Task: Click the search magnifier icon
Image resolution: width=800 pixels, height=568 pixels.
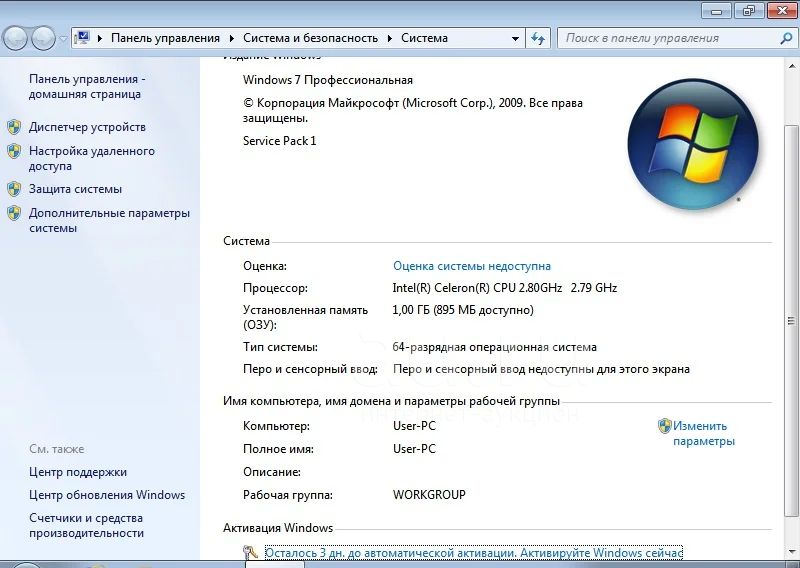Action: [786, 38]
